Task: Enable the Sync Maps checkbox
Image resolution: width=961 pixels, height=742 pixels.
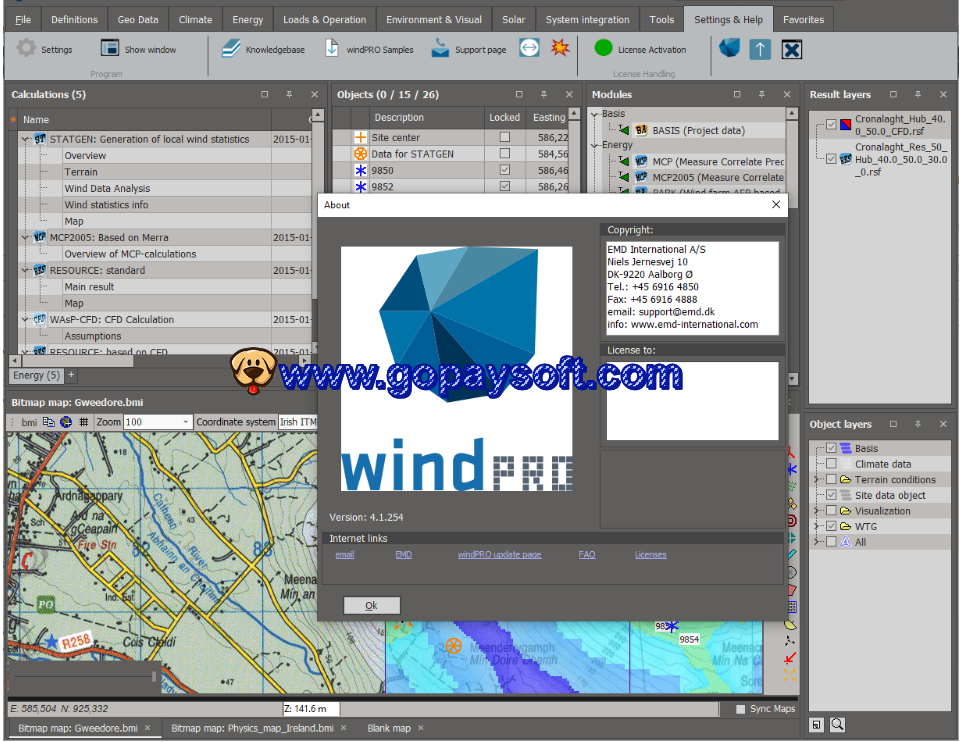Action: (740, 709)
